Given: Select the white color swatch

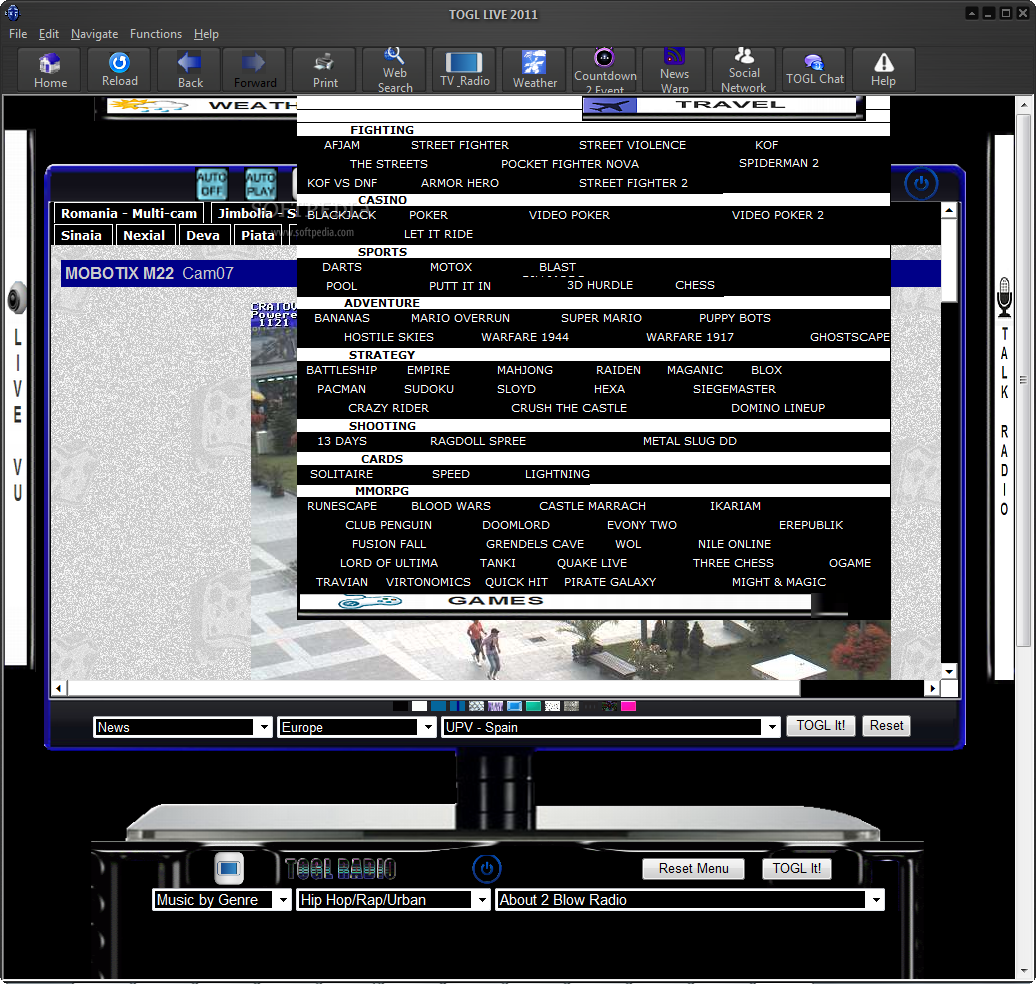Looking at the screenshot, I should coord(420,706).
